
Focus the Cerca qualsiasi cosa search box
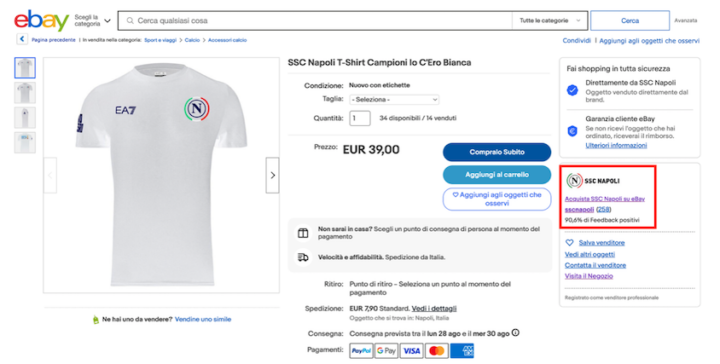(x=315, y=21)
